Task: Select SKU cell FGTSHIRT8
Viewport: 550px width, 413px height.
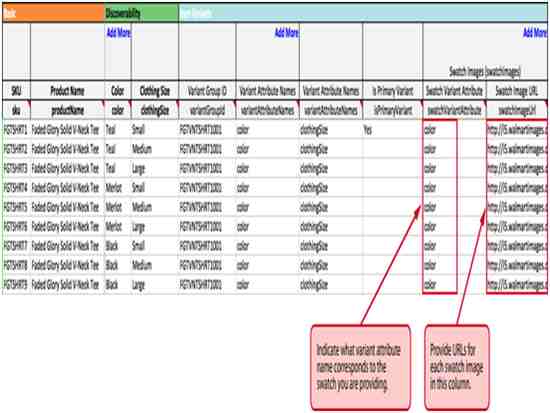Action: (x=16, y=265)
